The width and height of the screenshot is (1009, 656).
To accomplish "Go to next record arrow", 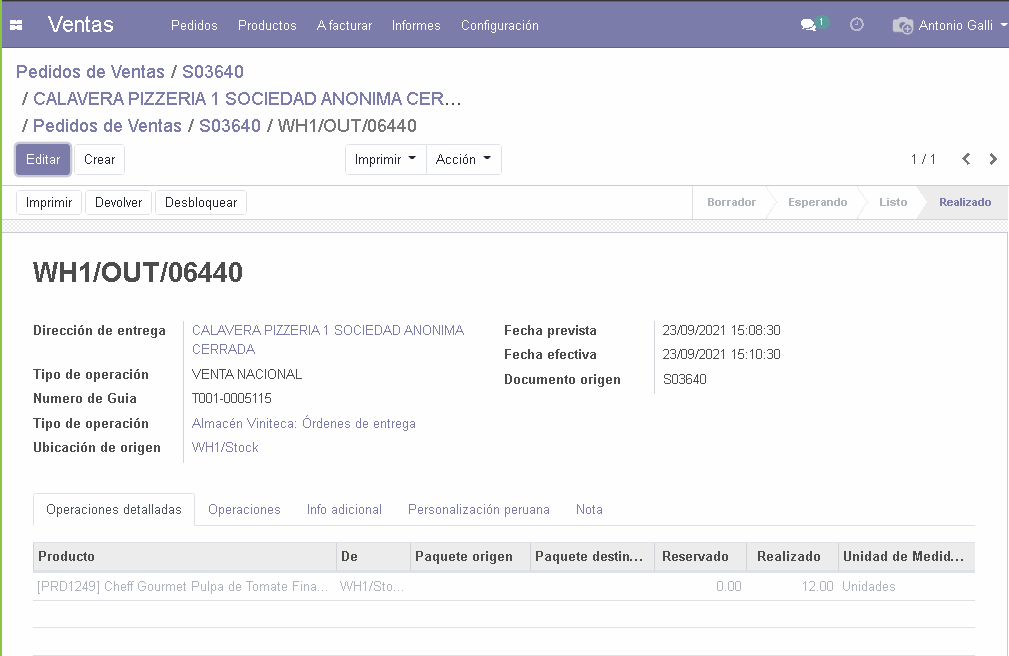I will 993,159.
